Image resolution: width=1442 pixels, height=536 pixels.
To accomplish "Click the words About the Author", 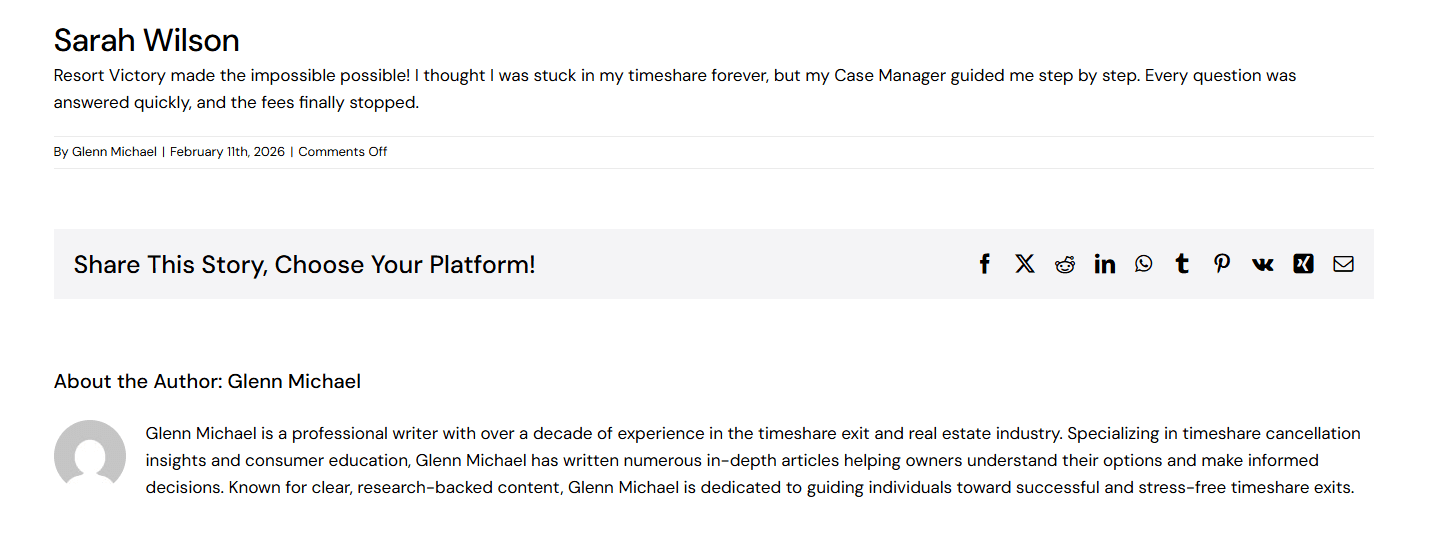I will (x=138, y=381).
